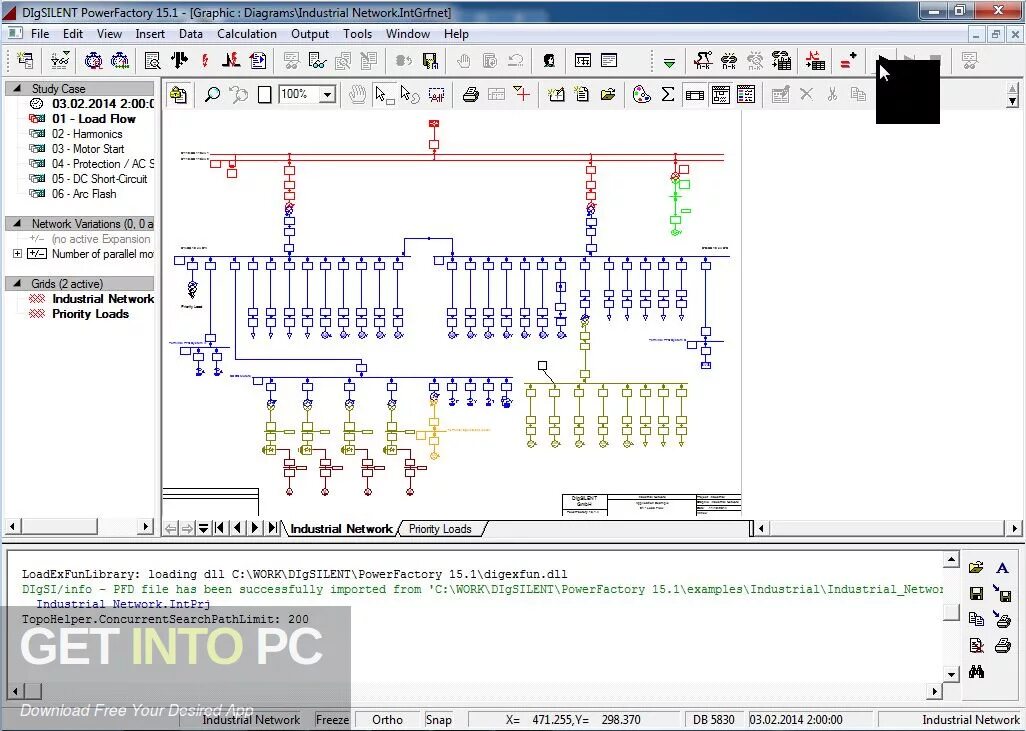1026x731 pixels.
Task: Open the Tools menu
Action: coord(357,34)
